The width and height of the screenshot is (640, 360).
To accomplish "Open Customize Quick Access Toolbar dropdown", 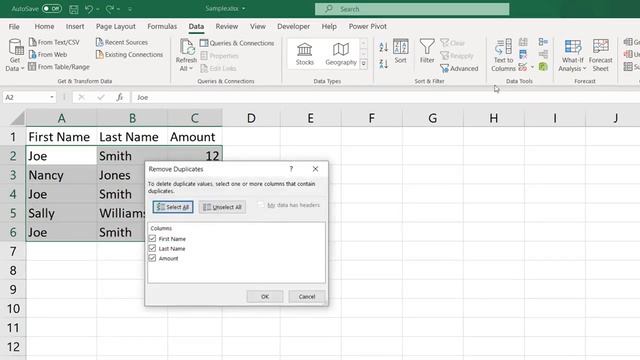I will (x=130, y=9).
